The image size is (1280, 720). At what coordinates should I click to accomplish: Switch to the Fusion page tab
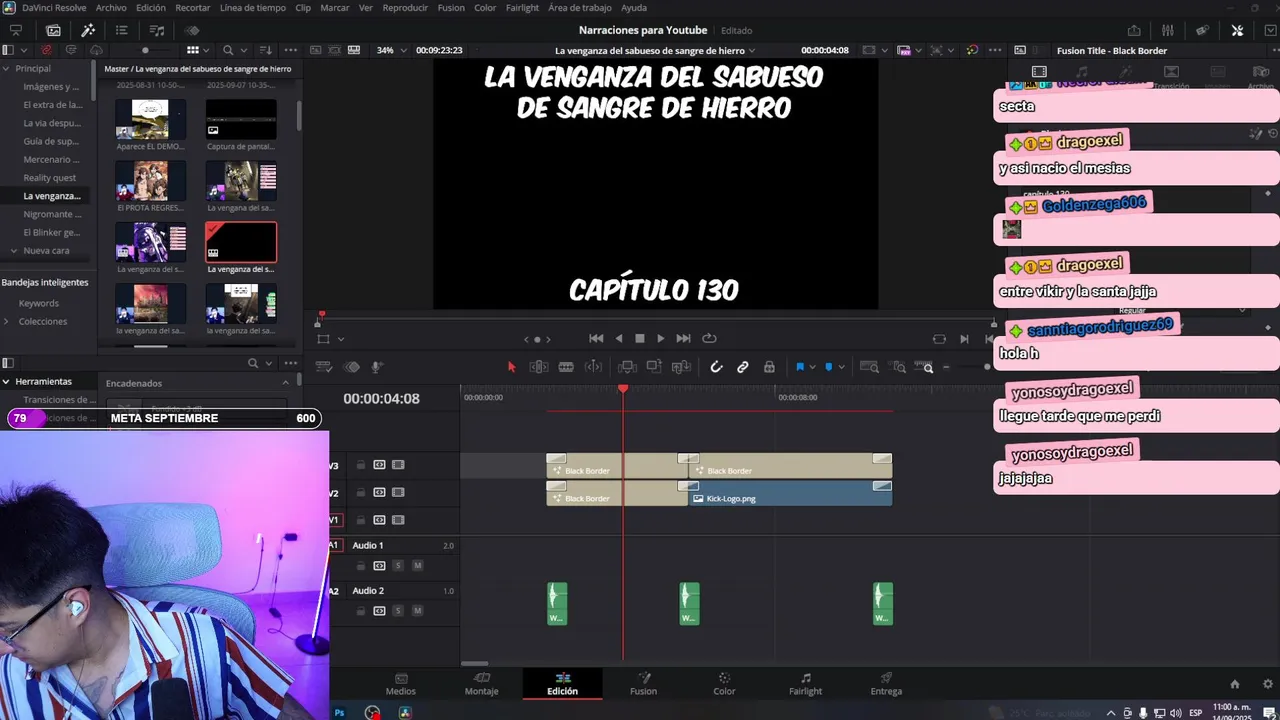point(643,684)
